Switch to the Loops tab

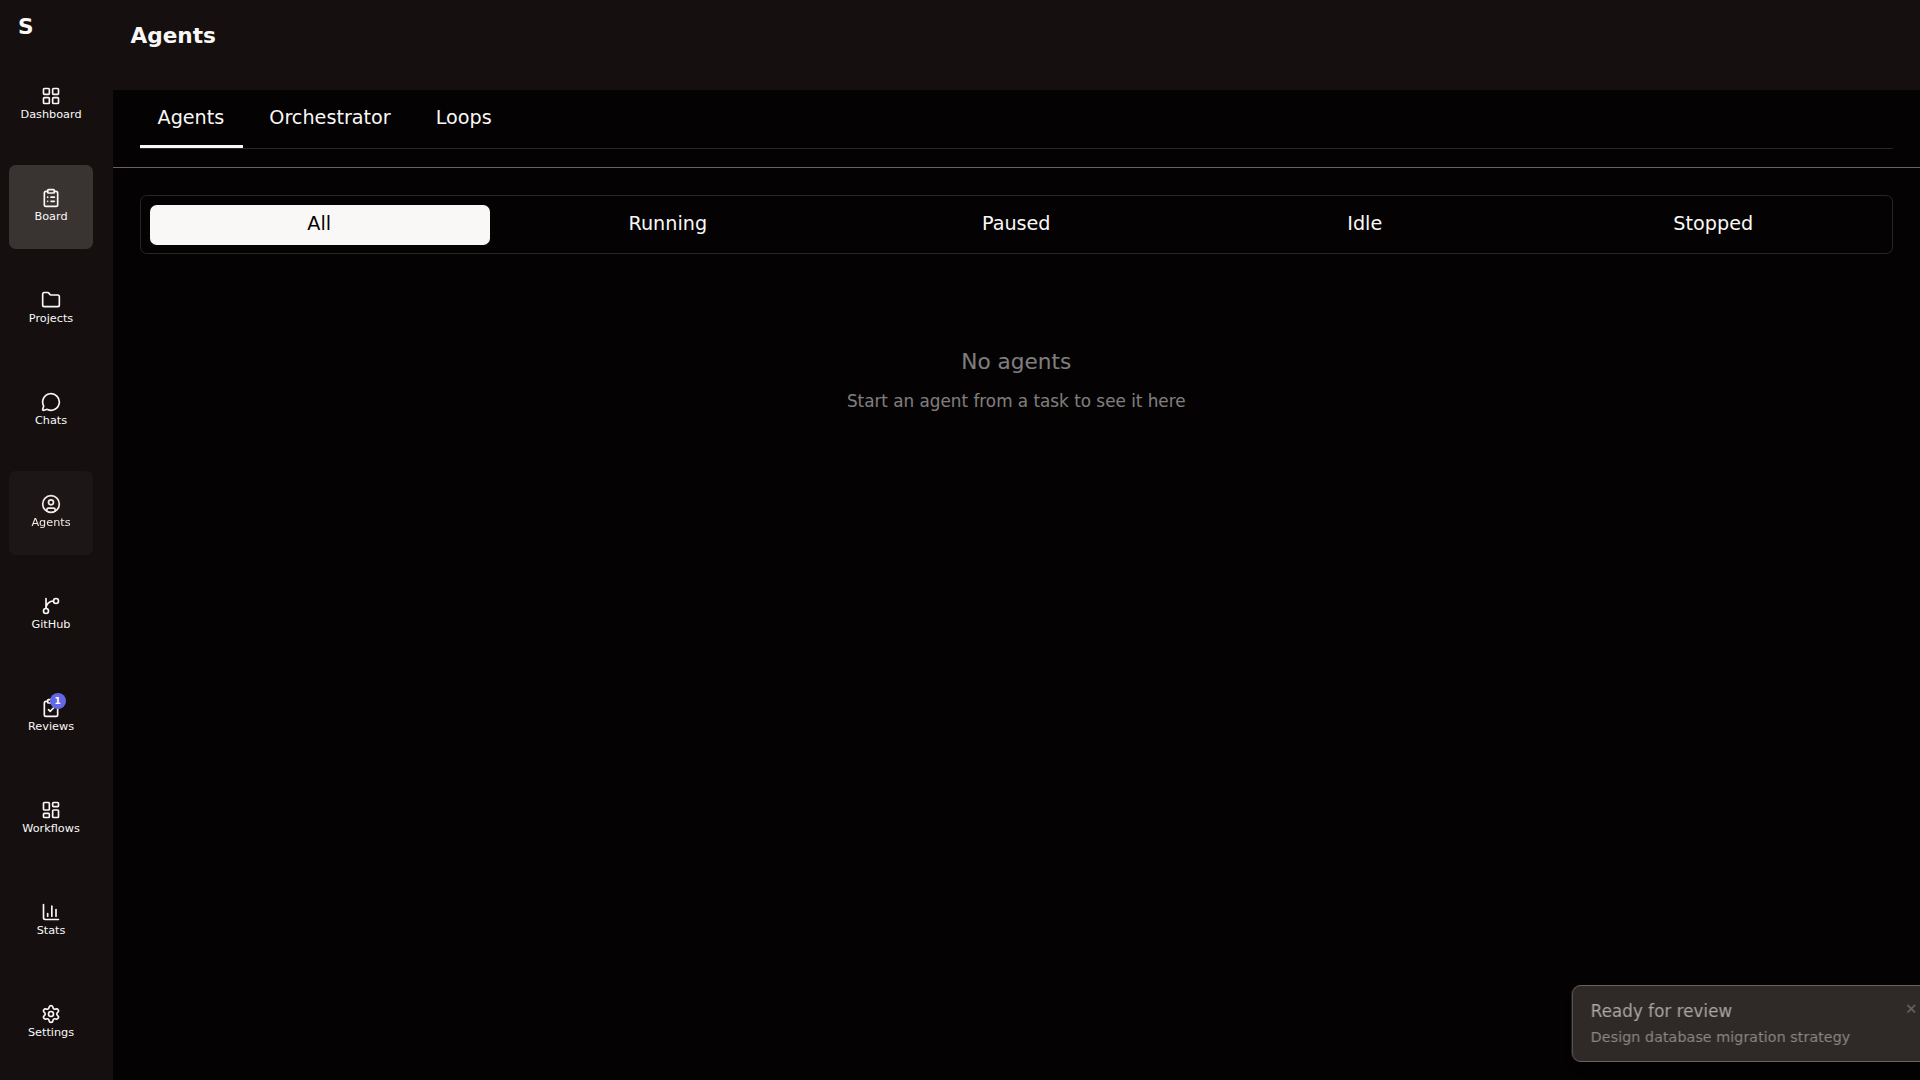463,117
